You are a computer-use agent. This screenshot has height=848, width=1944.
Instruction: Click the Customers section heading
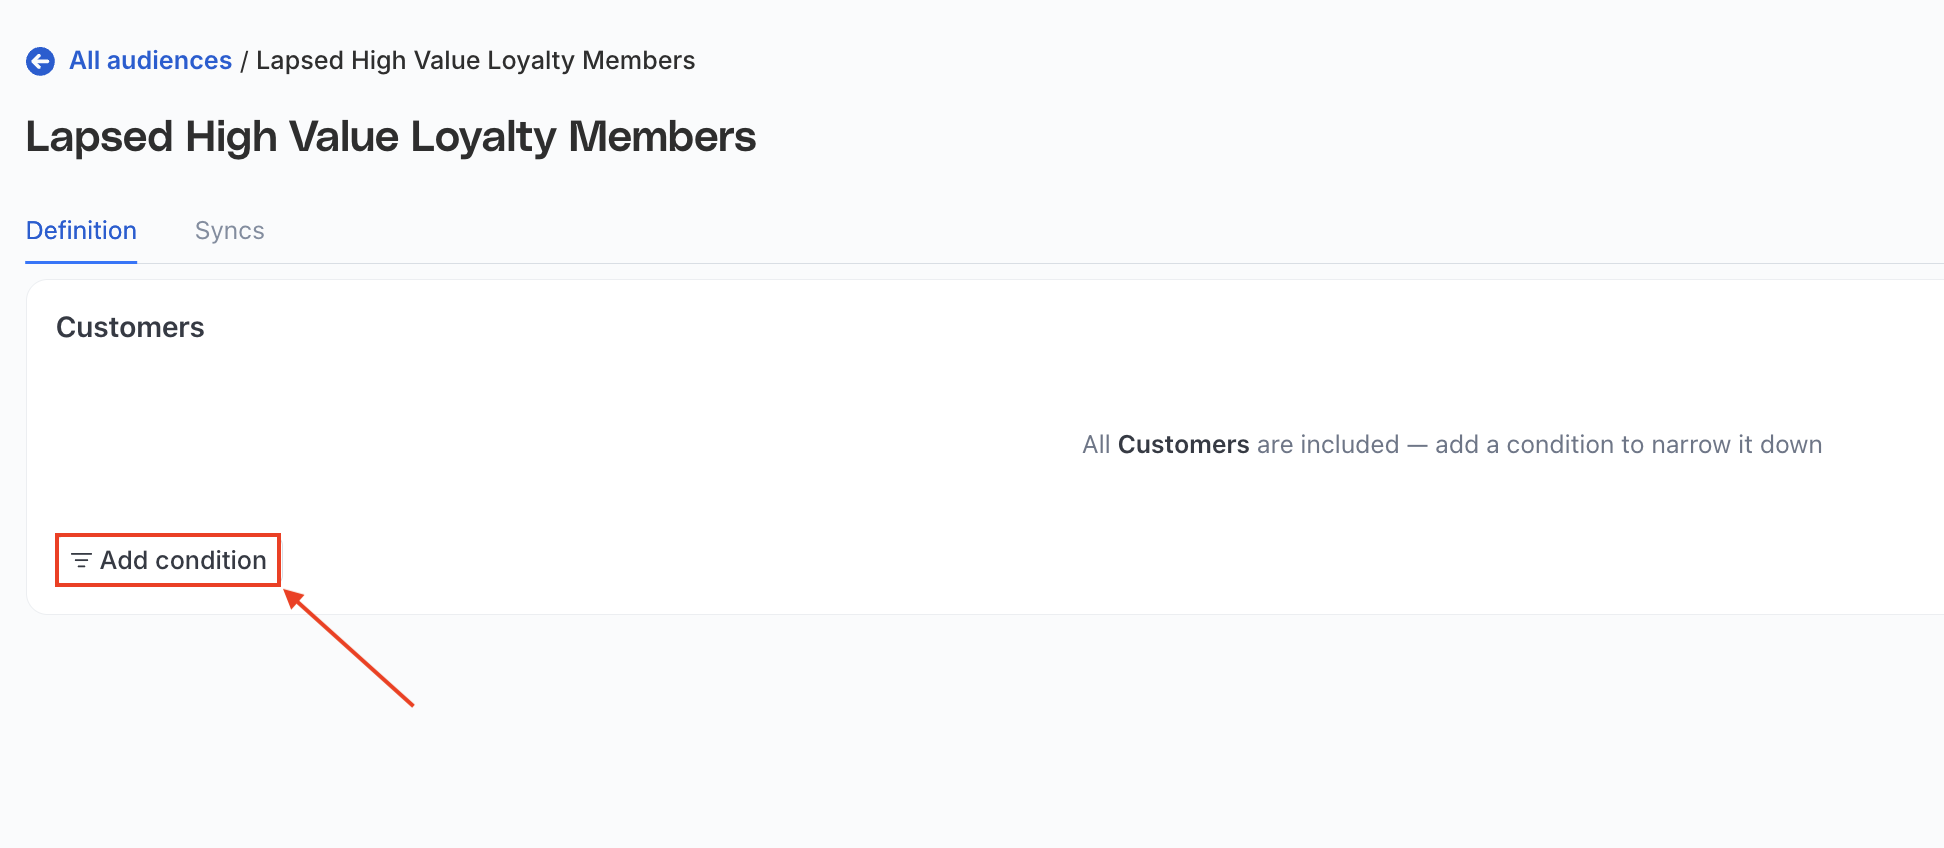pyautogui.click(x=130, y=328)
